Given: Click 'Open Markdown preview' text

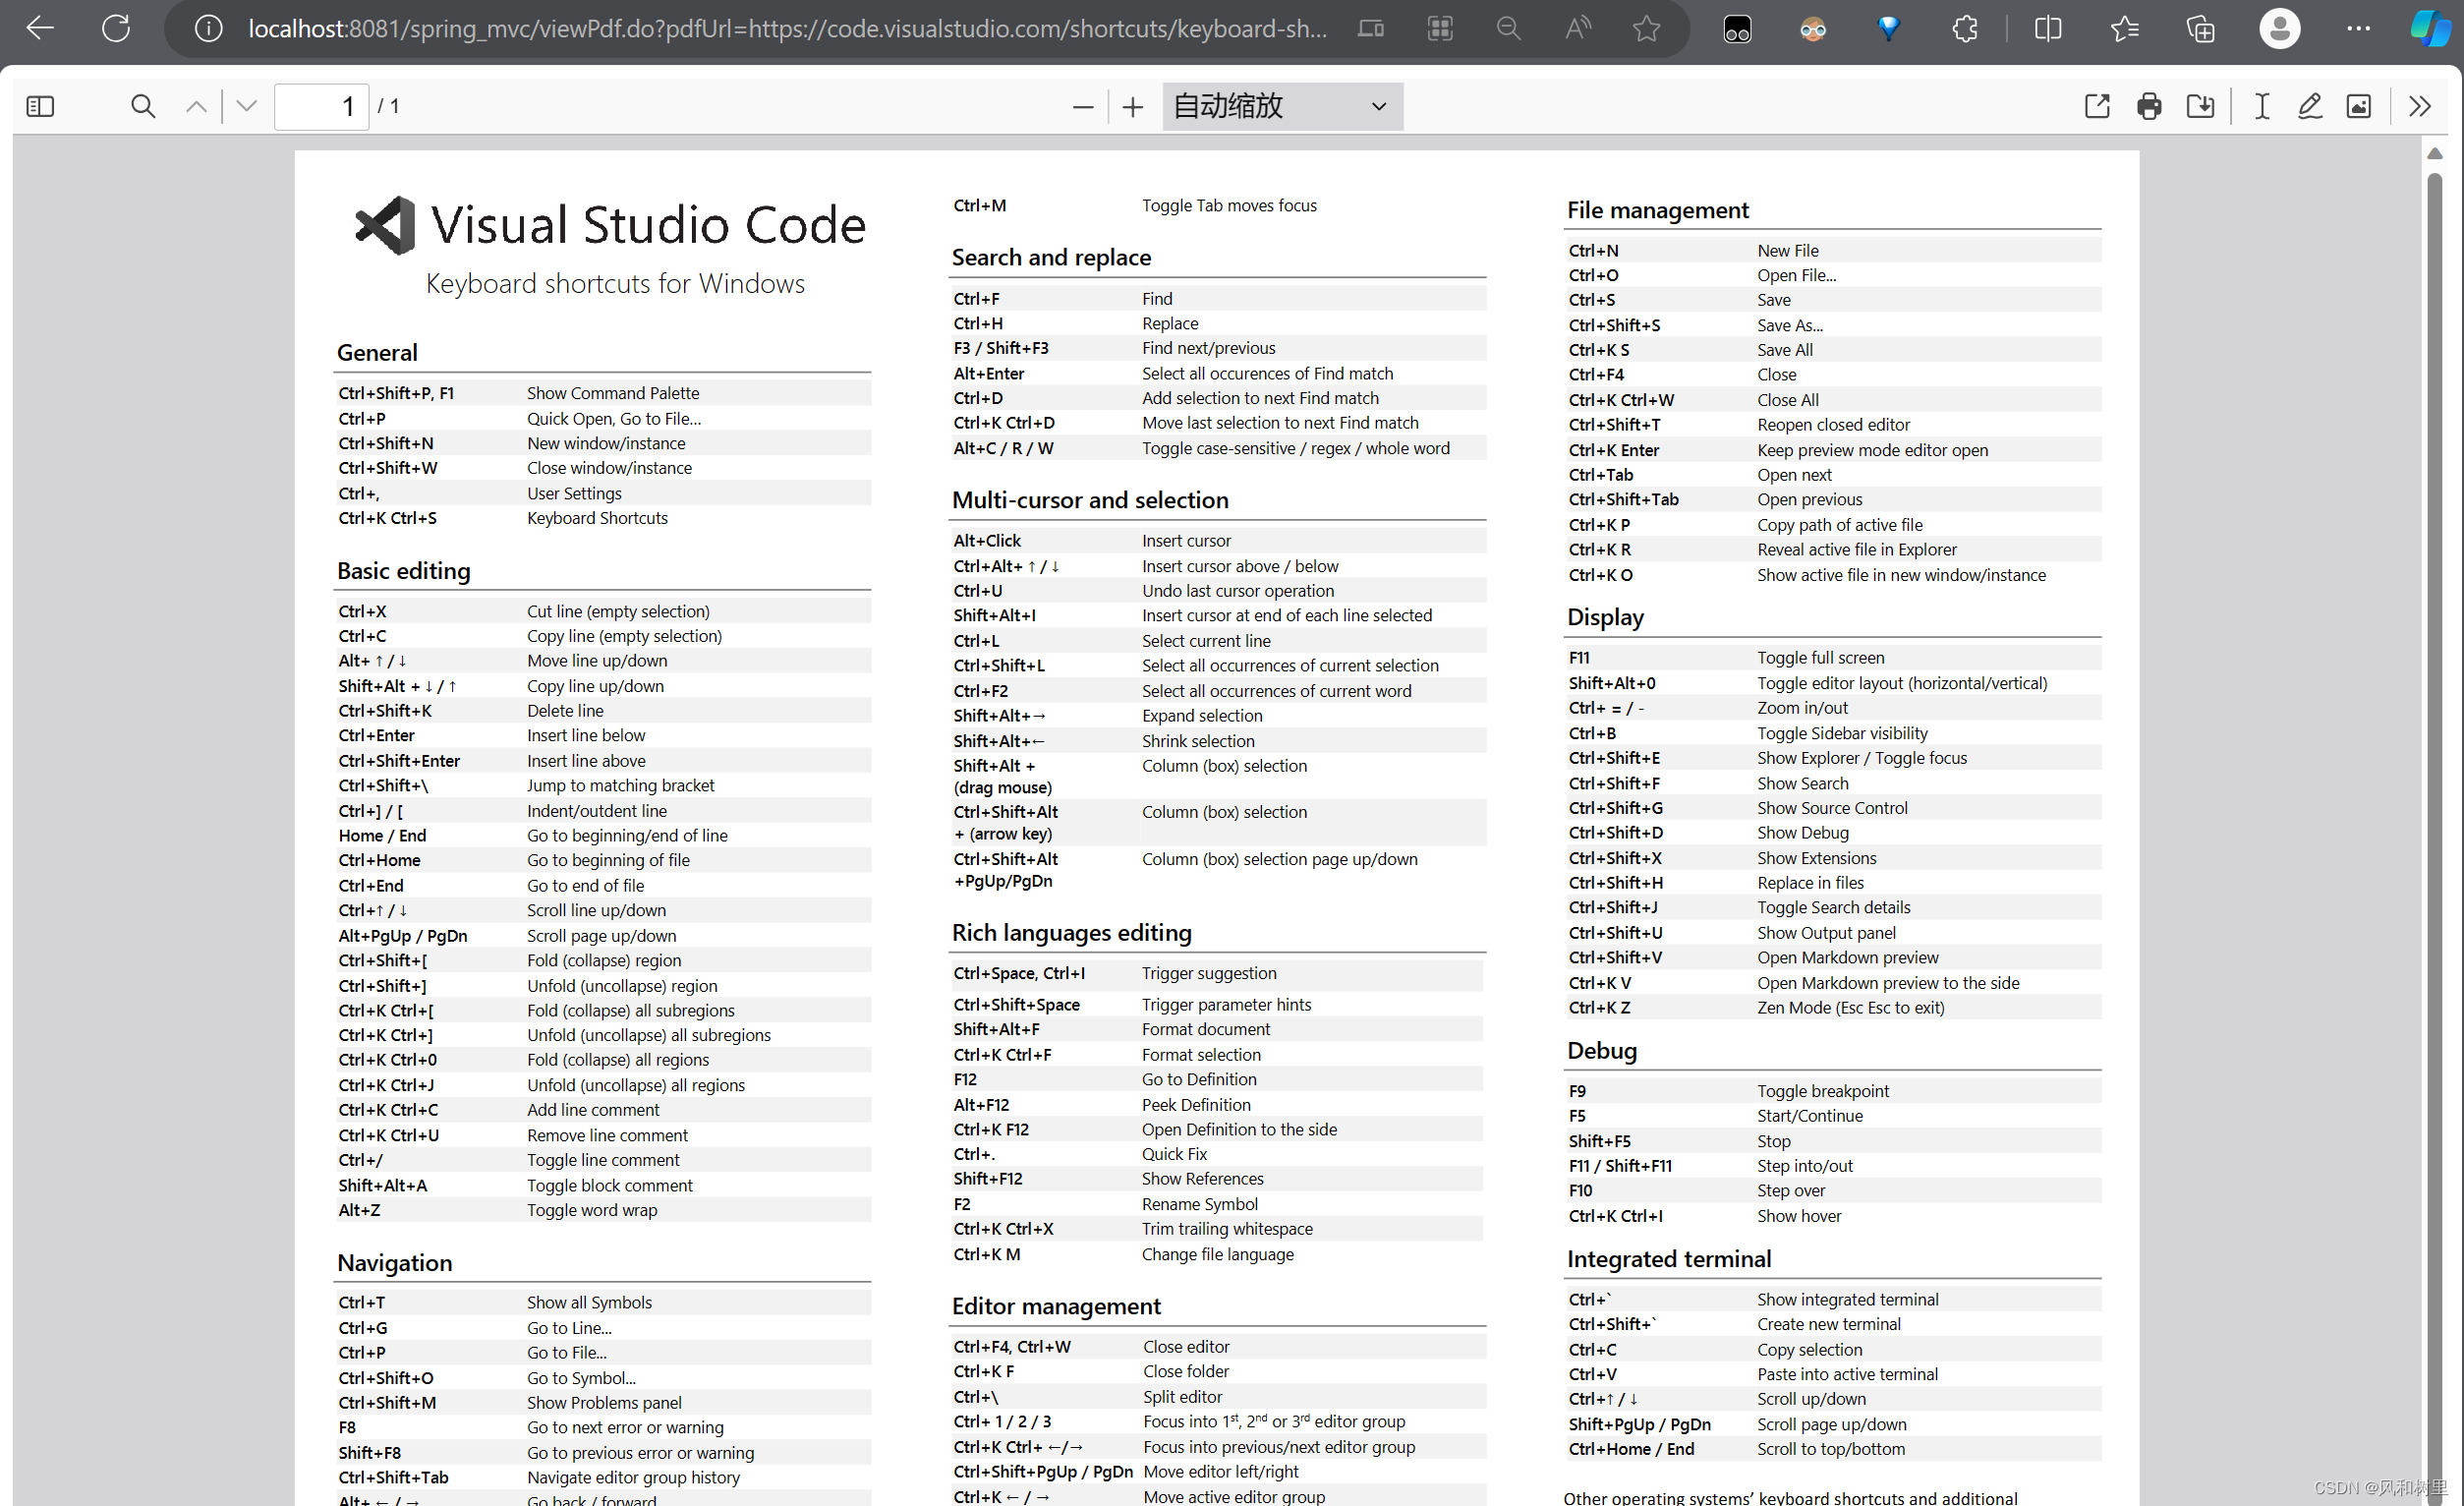Looking at the screenshot, I should [x=1848, y=957].
